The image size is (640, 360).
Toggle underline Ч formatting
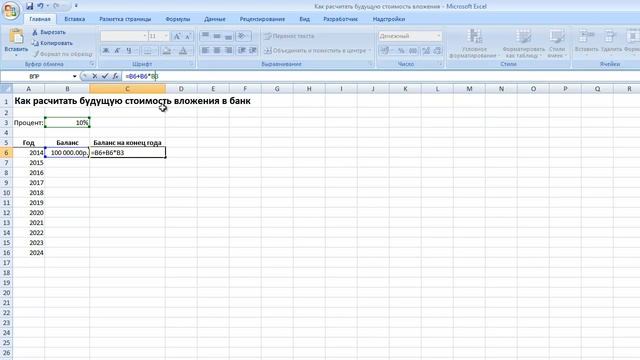129,51
